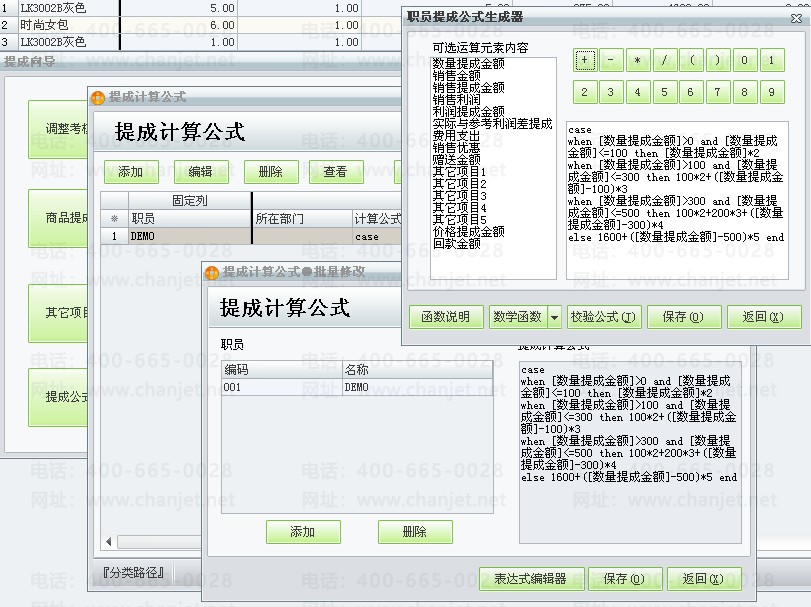Select the DEMO row in the formula grid
Image resolution: width=811 pixels, height=607 pixels.
coord(190,237)
